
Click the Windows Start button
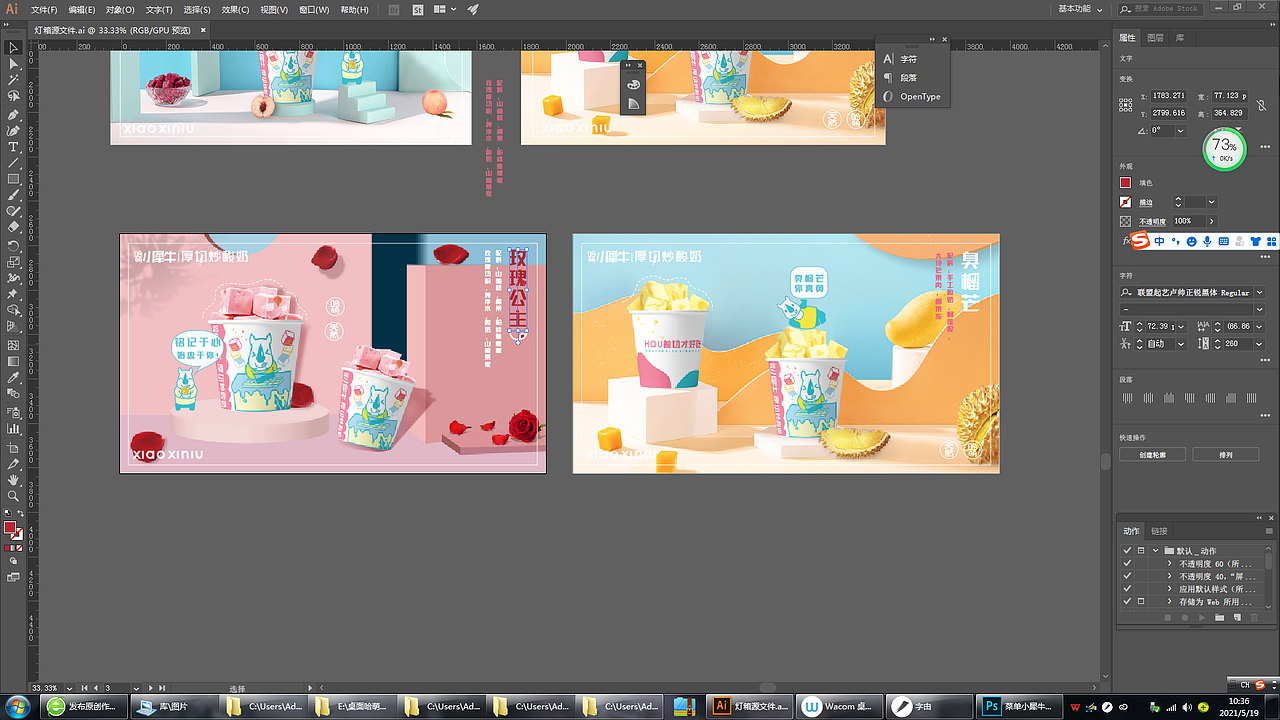point(19,706)
